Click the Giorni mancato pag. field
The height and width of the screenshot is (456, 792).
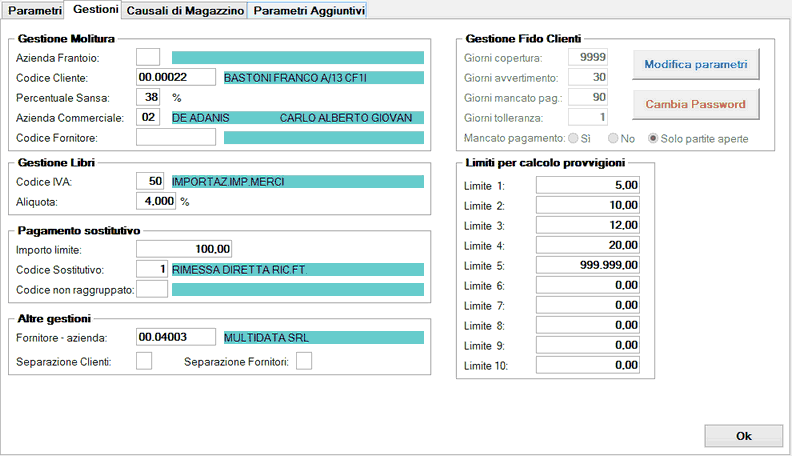point(587,97)
